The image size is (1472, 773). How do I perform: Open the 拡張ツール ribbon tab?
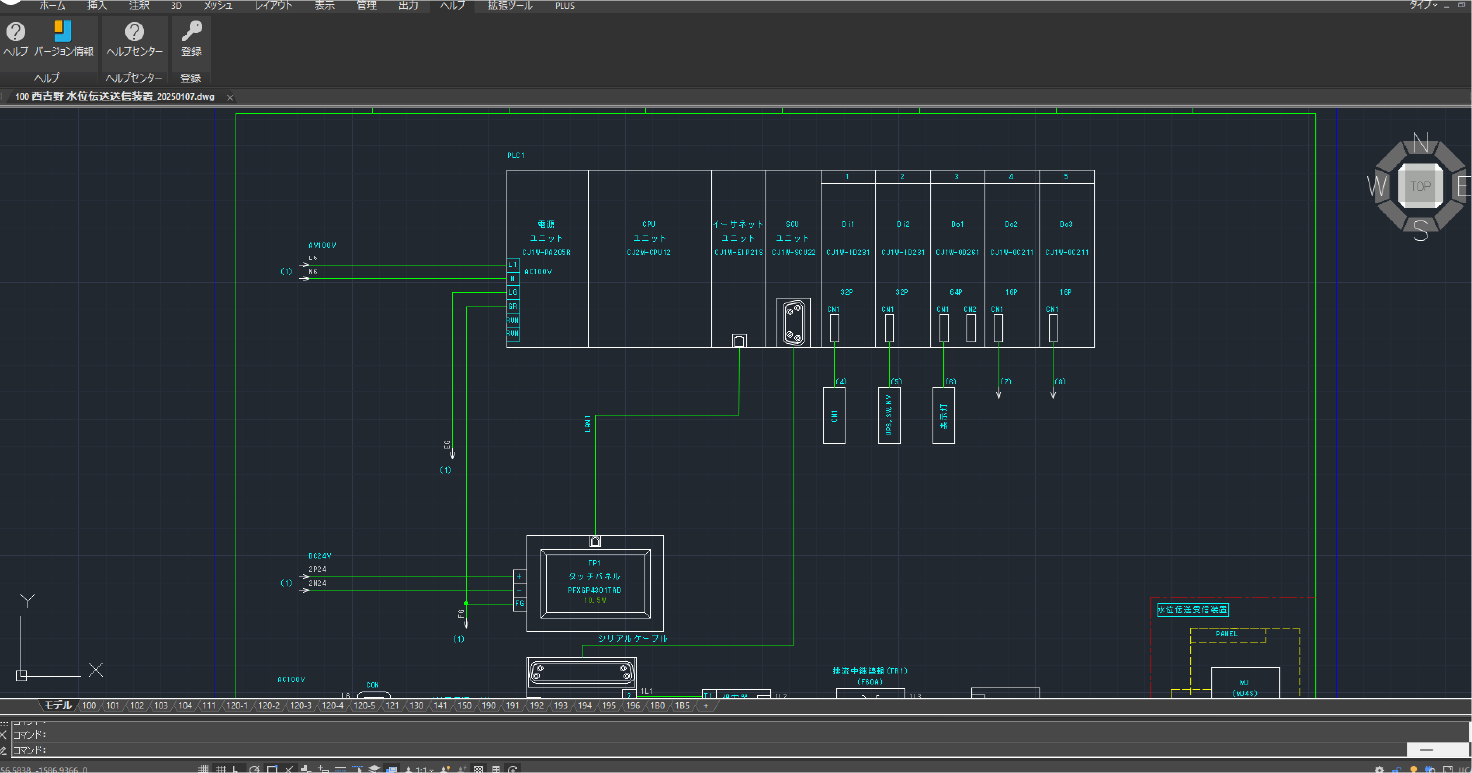510,5
